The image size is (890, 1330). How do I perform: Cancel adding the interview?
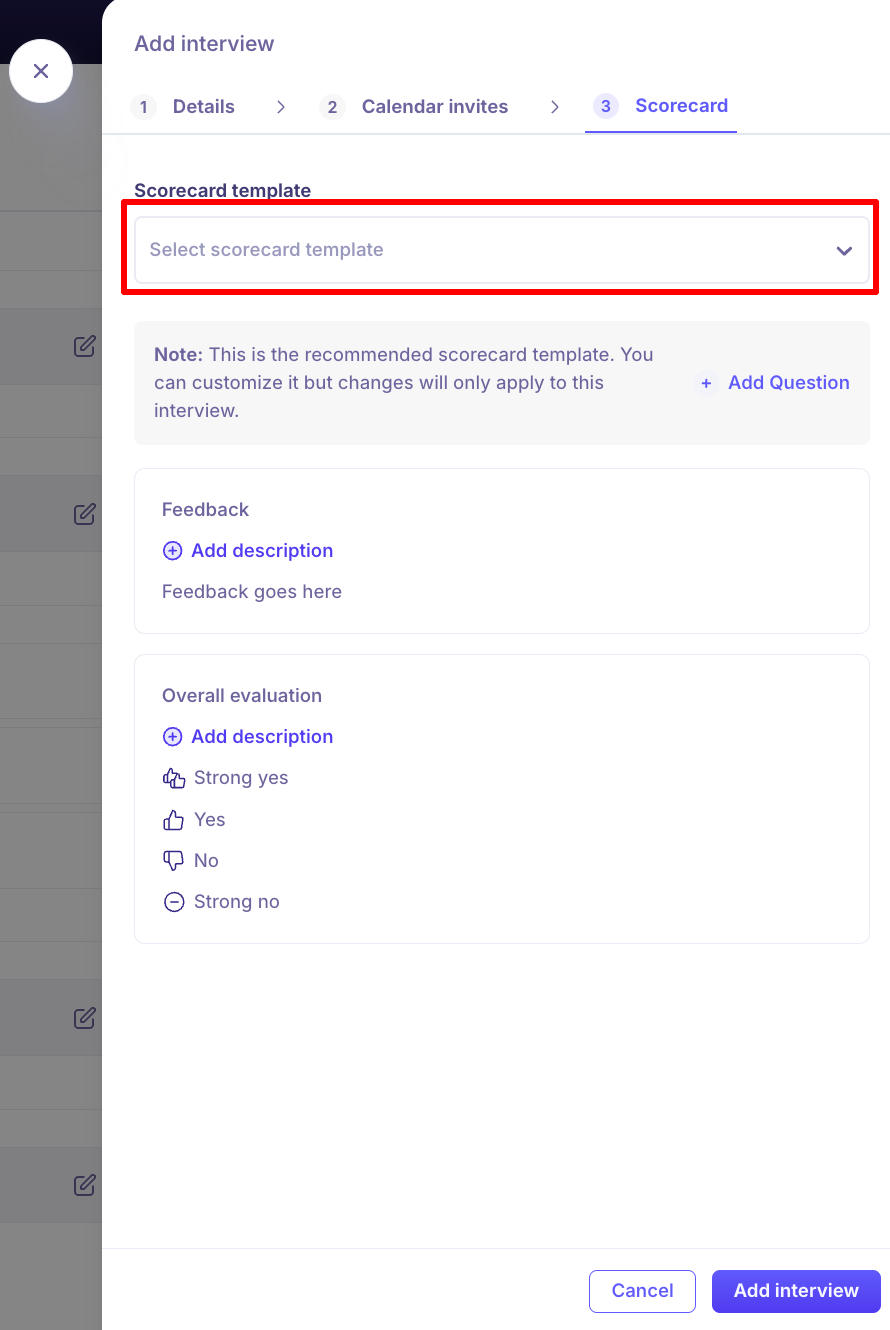[x=642, y=1291]
